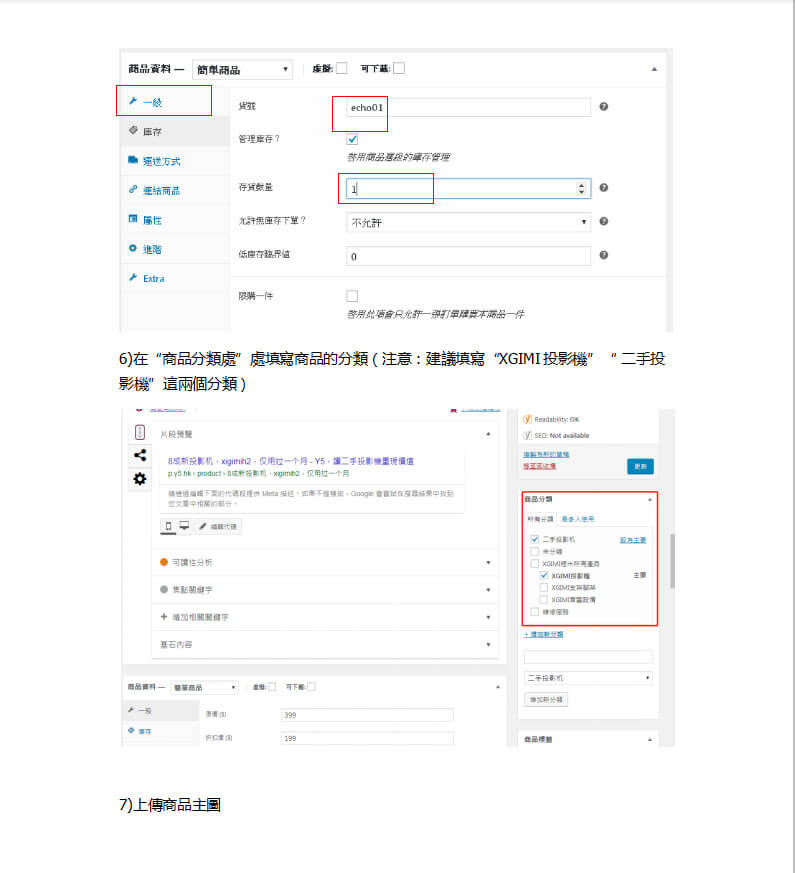Screen dimensions: 795x873
Task: Click the 存貨數量 stock quantity field
Action: [468, 189]
